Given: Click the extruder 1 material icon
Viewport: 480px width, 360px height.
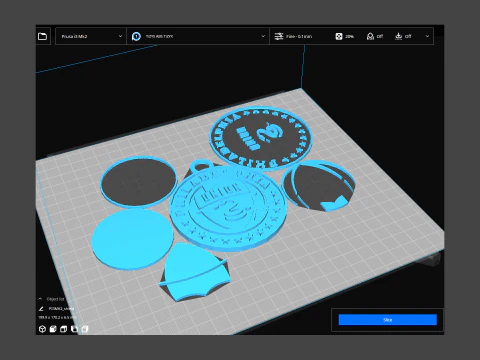Looking at the screenshot, I should coord(136,36).
